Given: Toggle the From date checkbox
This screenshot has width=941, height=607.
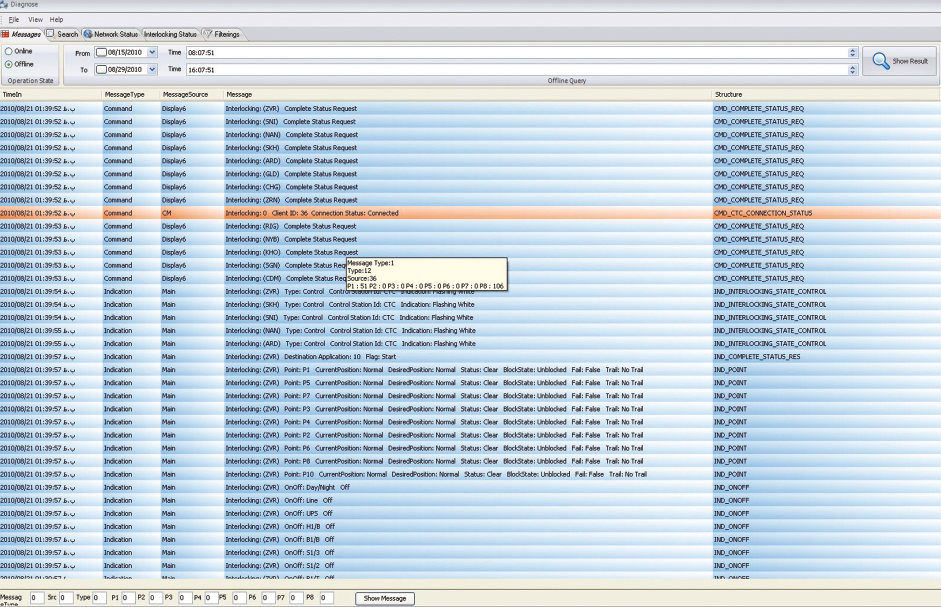Looking at the screenshot, I should (x=100, y=52).
